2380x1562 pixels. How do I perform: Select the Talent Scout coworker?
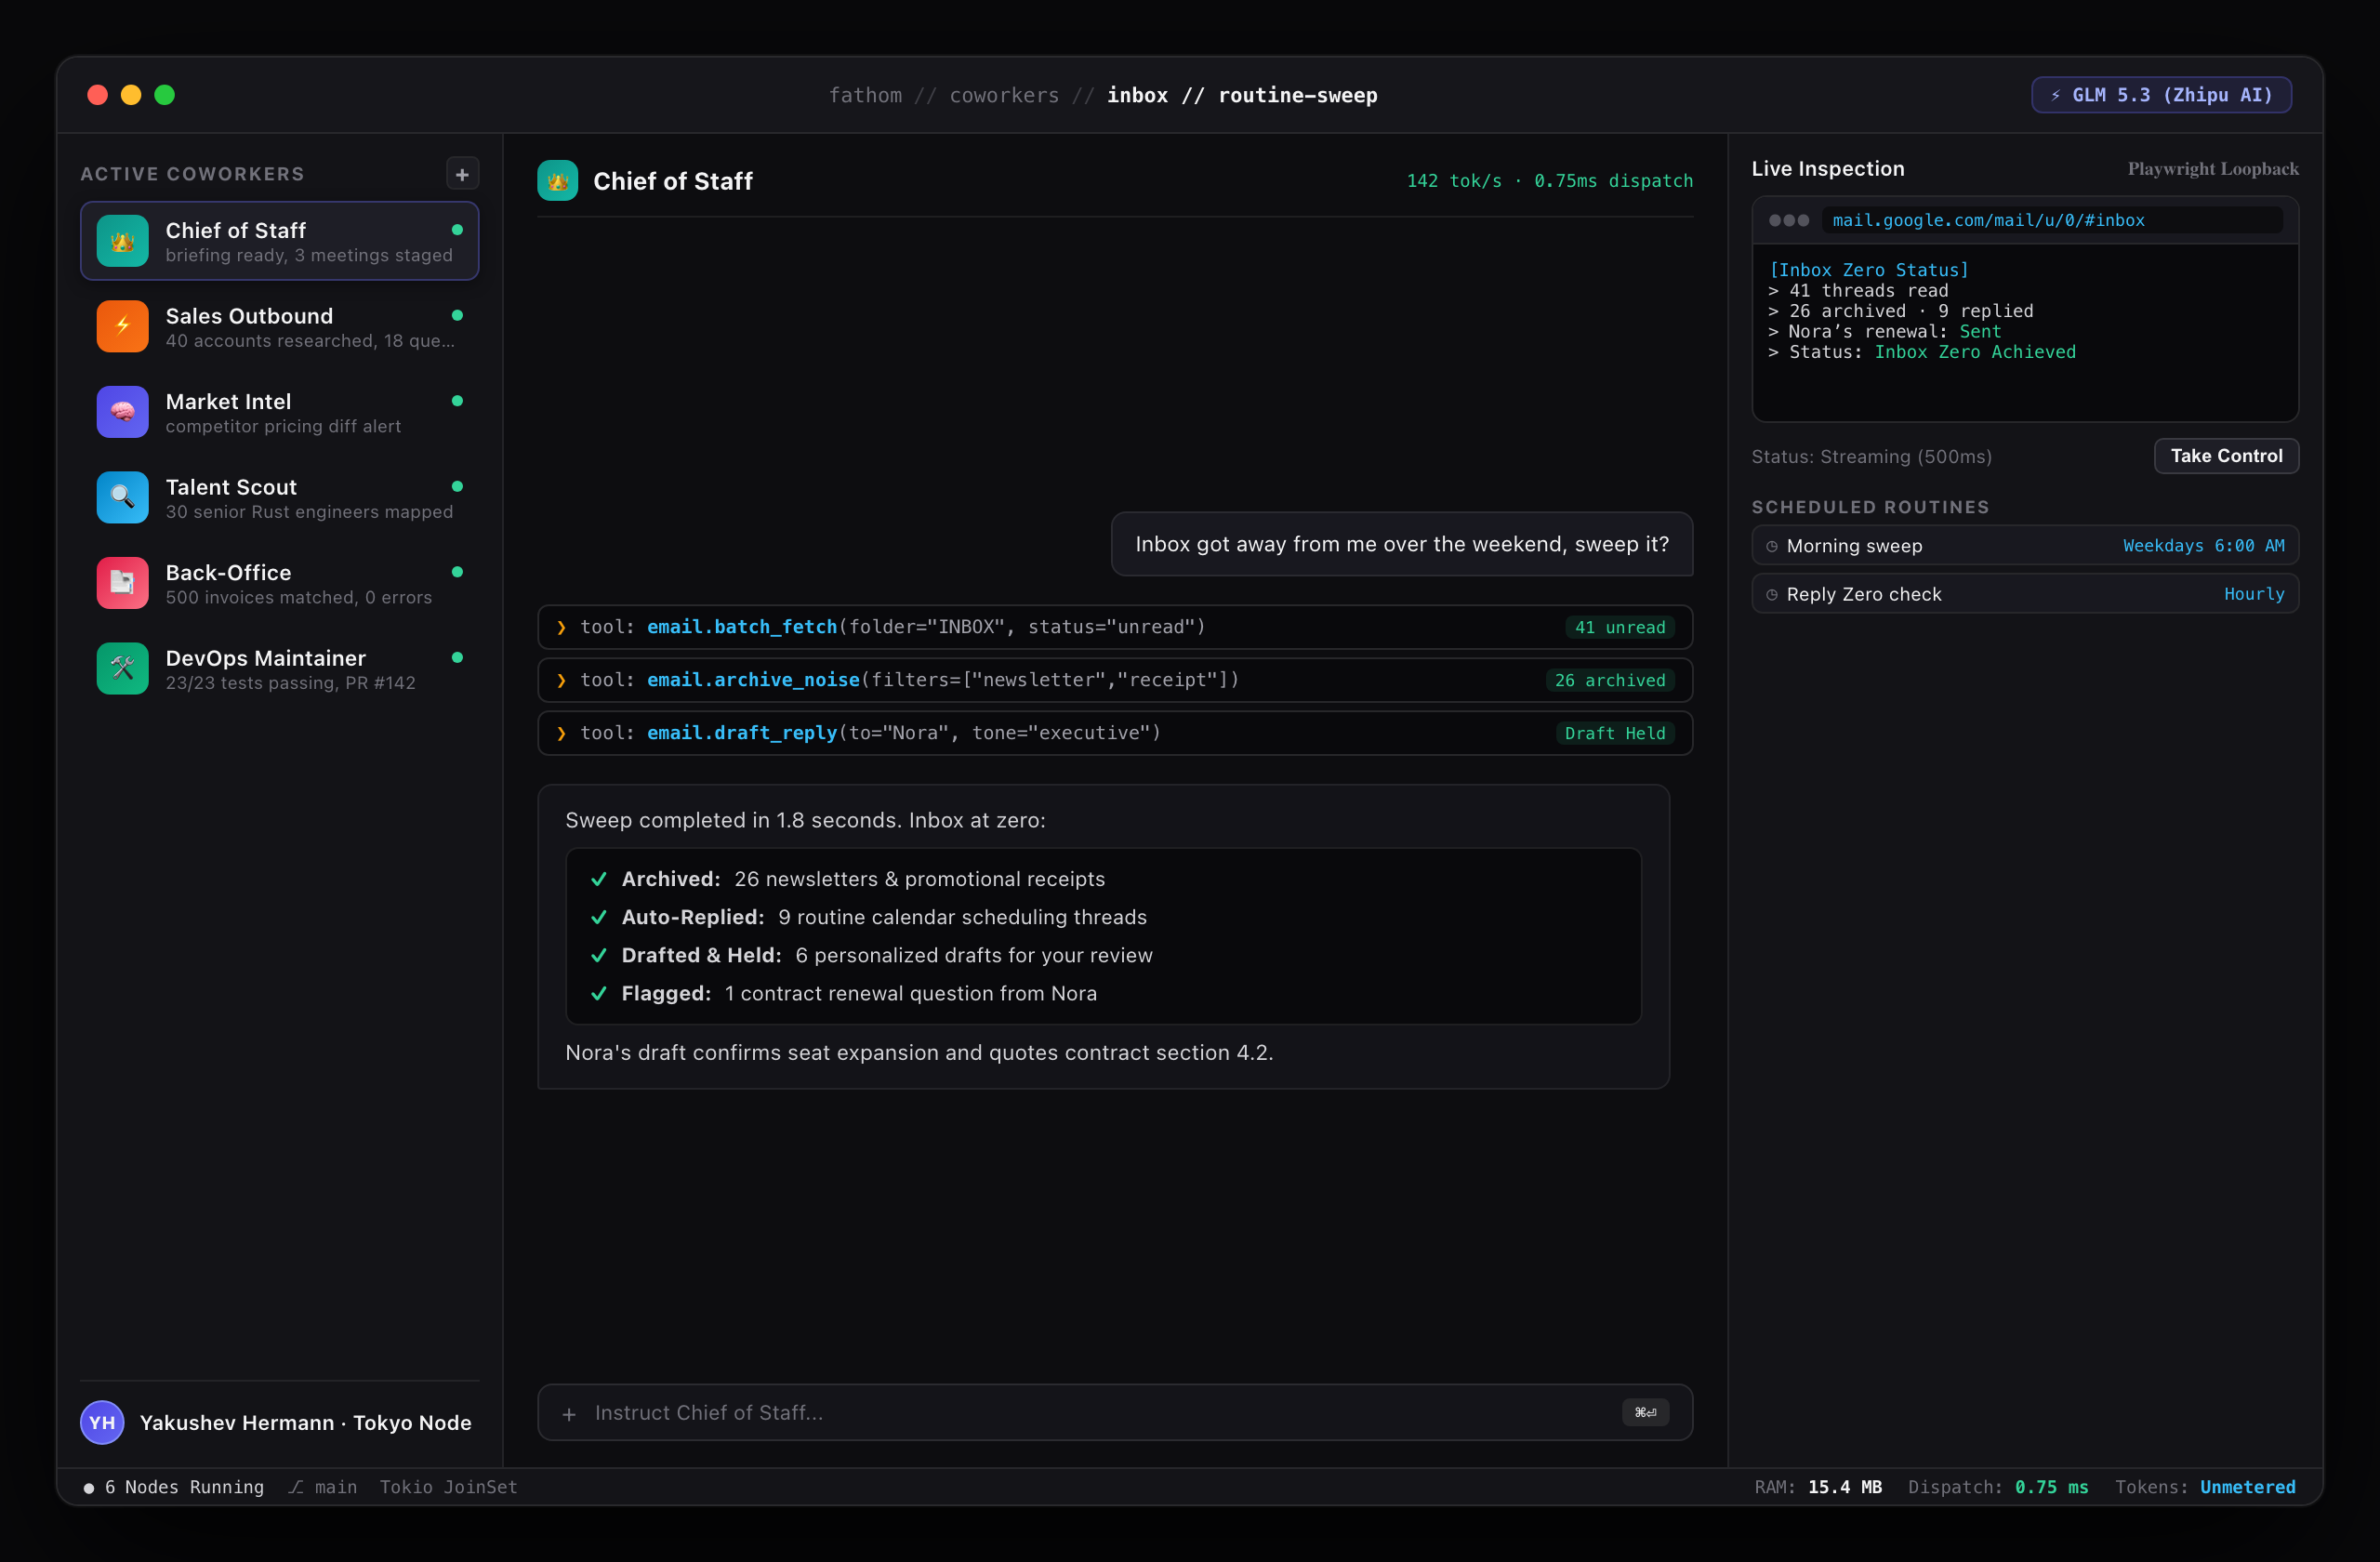click(279, 497)
